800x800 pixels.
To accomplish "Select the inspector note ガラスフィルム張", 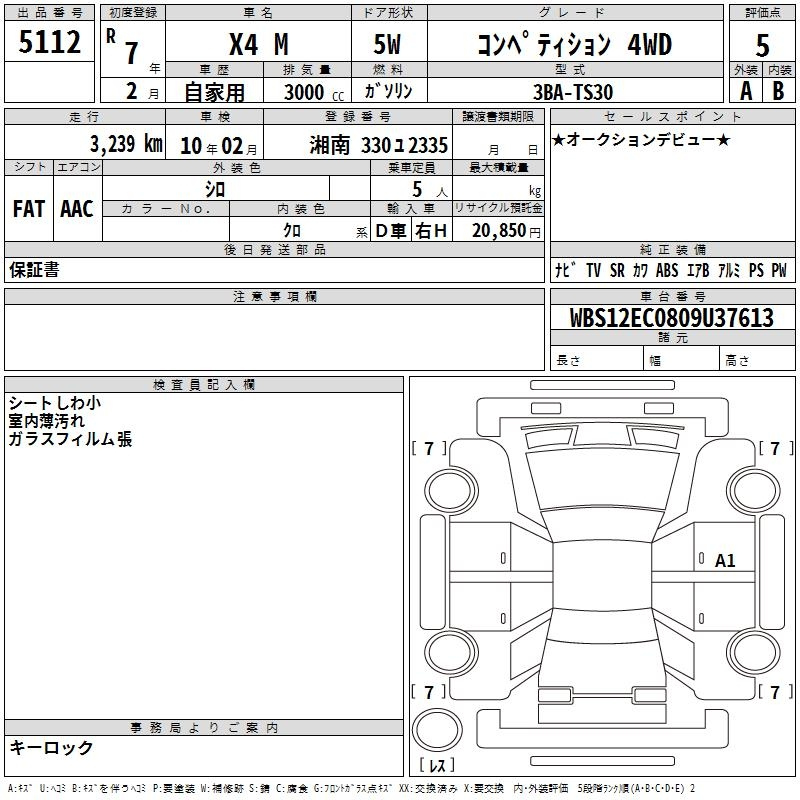I will click(x=70, y=439).
